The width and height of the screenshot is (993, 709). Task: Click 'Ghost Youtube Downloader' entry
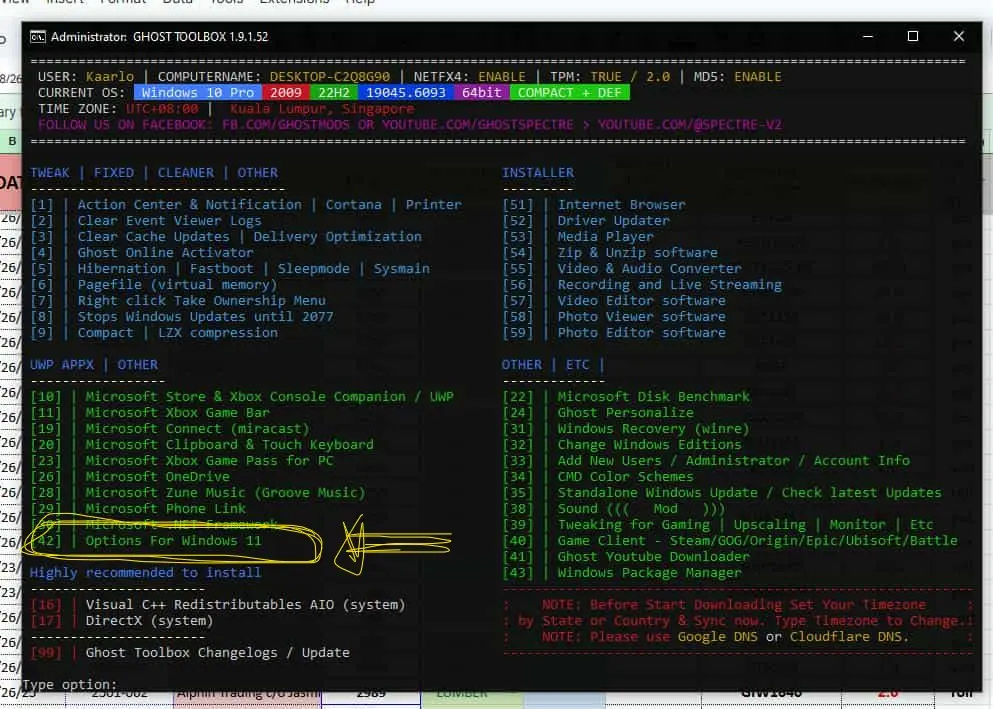(x=653, y=557)
